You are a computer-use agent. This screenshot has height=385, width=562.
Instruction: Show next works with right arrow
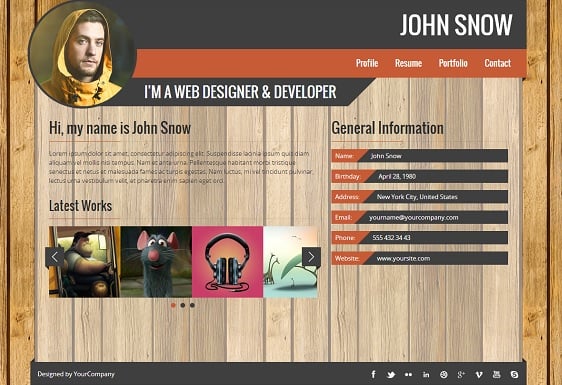click(311, 257)
